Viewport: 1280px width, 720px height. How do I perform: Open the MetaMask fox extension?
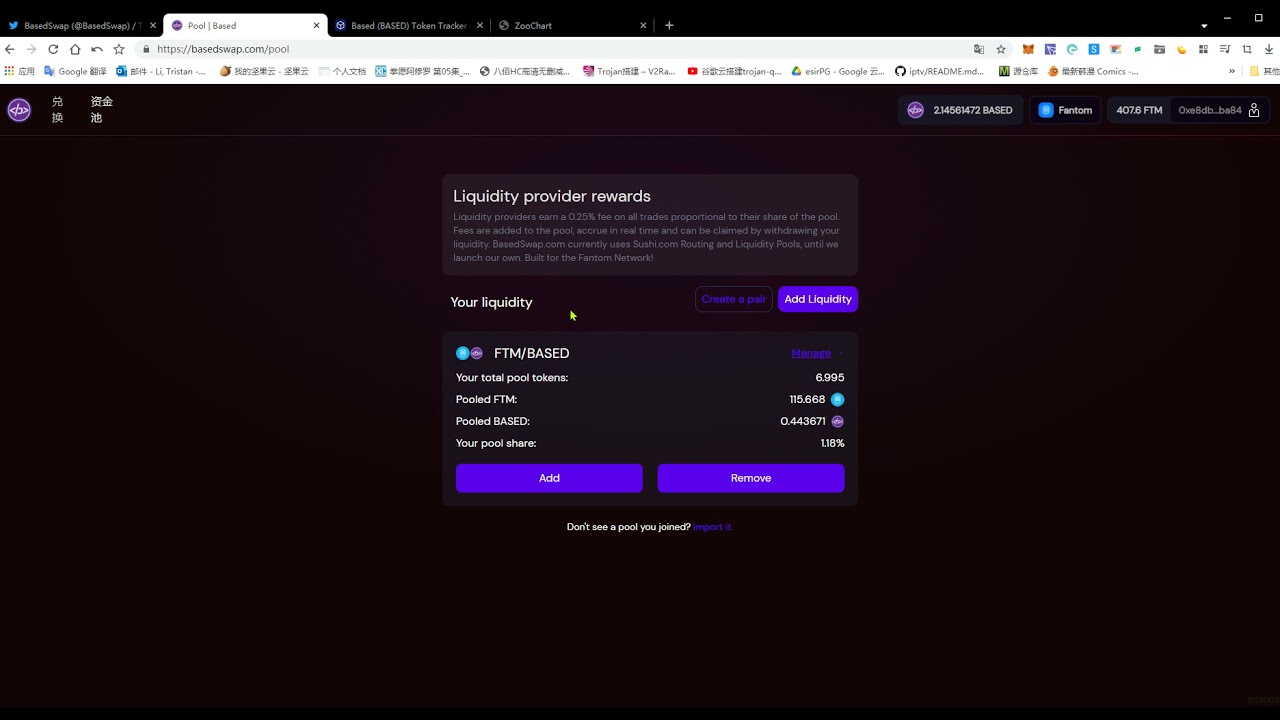point(1028,49)
